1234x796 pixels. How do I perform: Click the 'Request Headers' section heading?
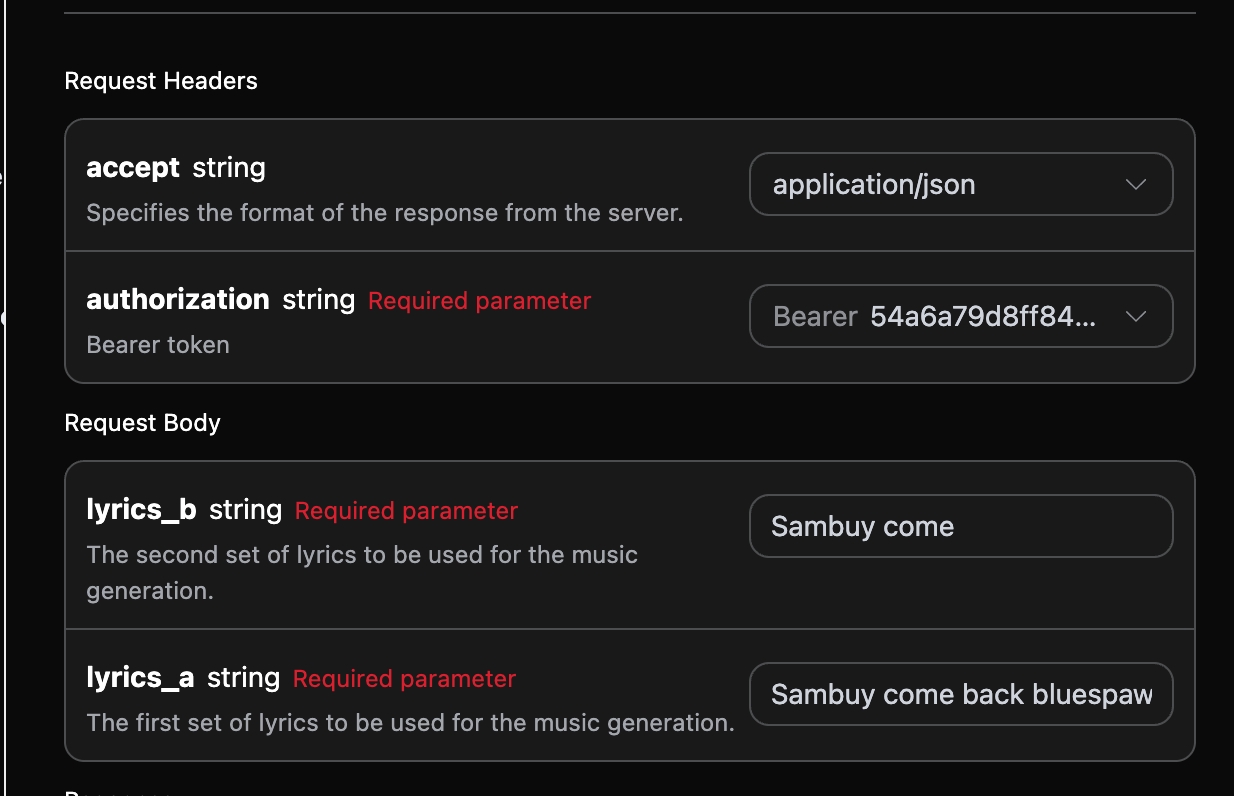coord(161,81)
